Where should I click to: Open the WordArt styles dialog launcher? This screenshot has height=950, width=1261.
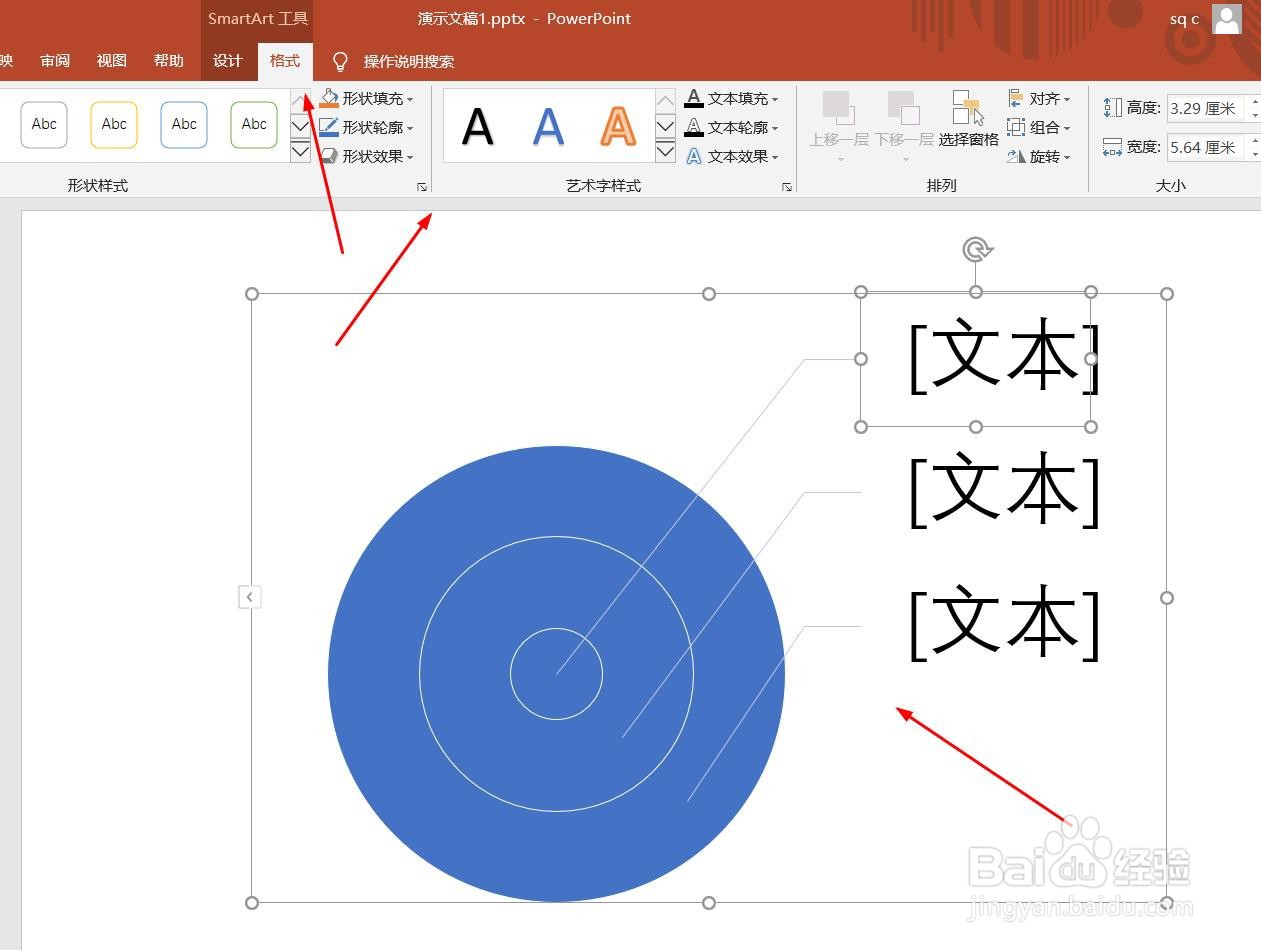tap(787, 187)
